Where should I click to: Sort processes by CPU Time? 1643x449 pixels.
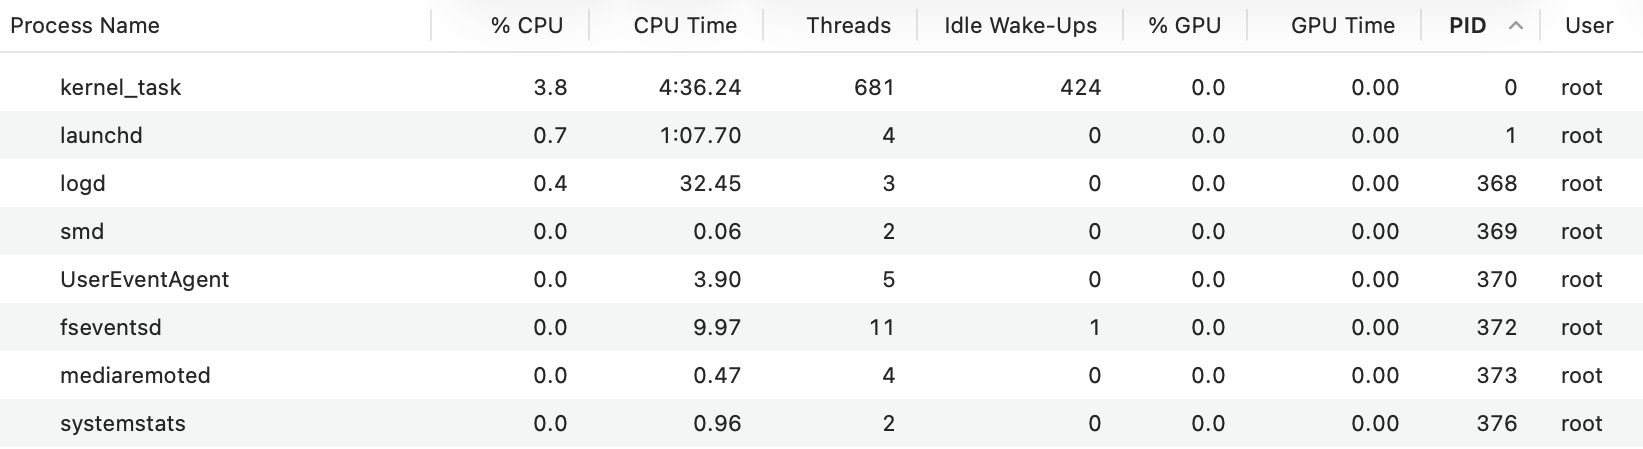click(x=685, y=26)
